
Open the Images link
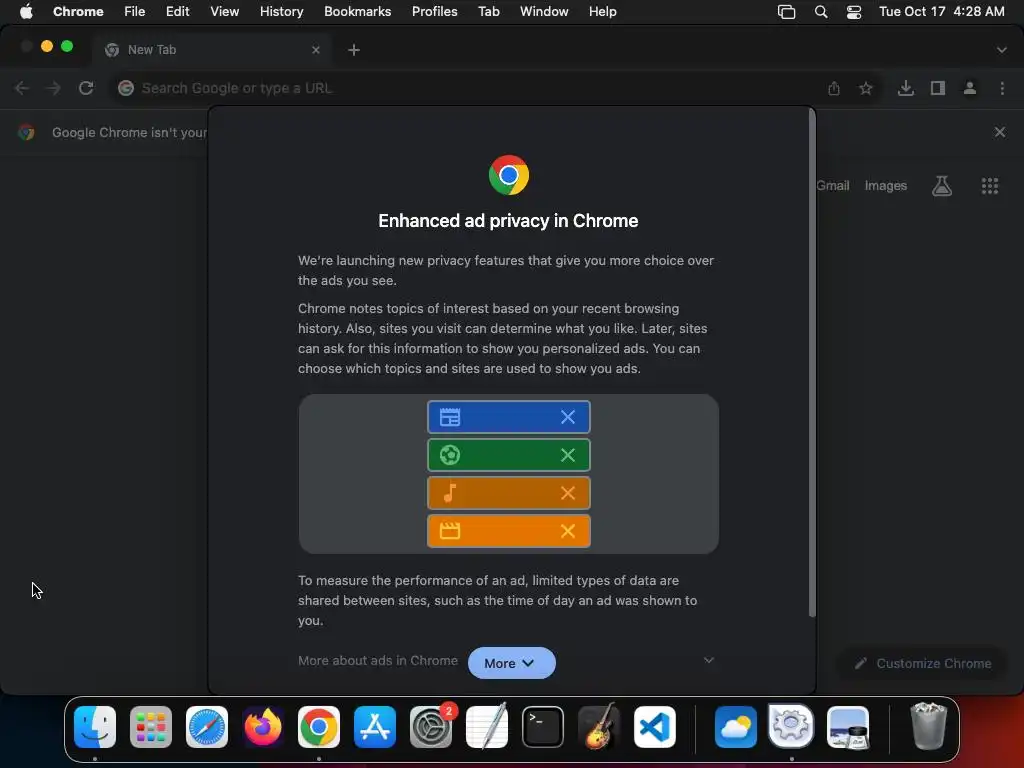click(x=886, y=185)
